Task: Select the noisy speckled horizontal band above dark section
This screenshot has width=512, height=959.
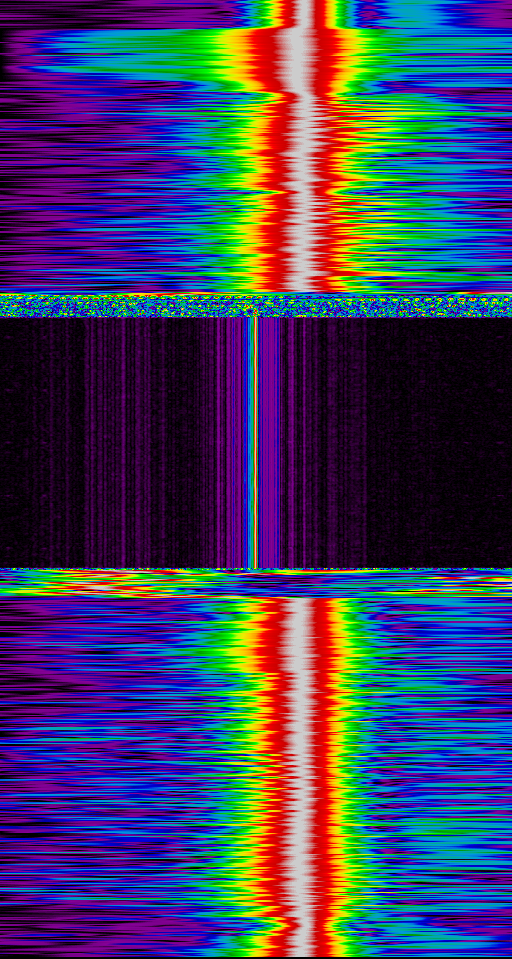Action: coord(256,305)
